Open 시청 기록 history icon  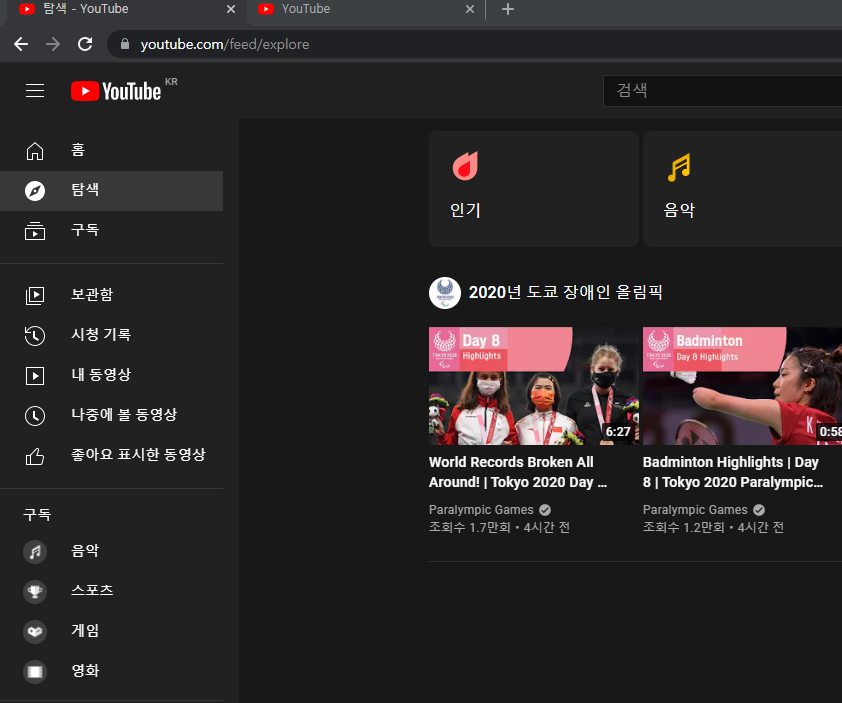35,335
